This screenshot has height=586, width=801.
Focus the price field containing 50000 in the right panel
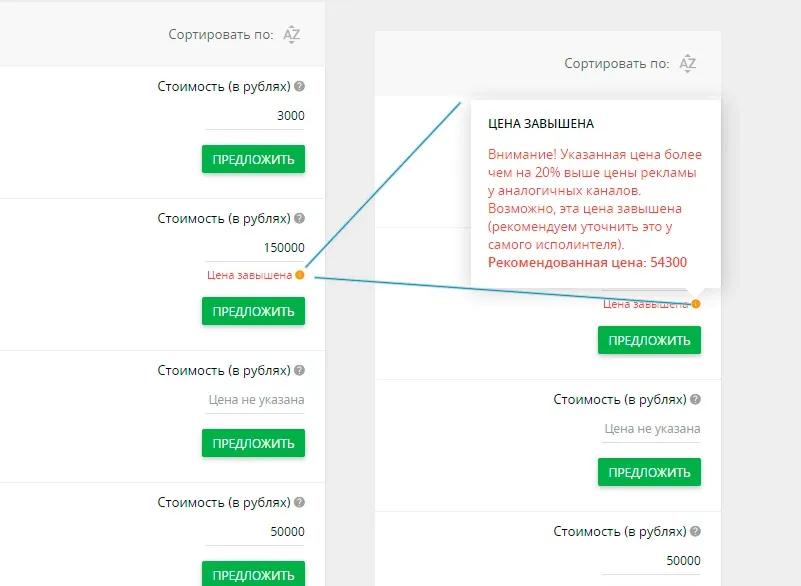[651, 561]
